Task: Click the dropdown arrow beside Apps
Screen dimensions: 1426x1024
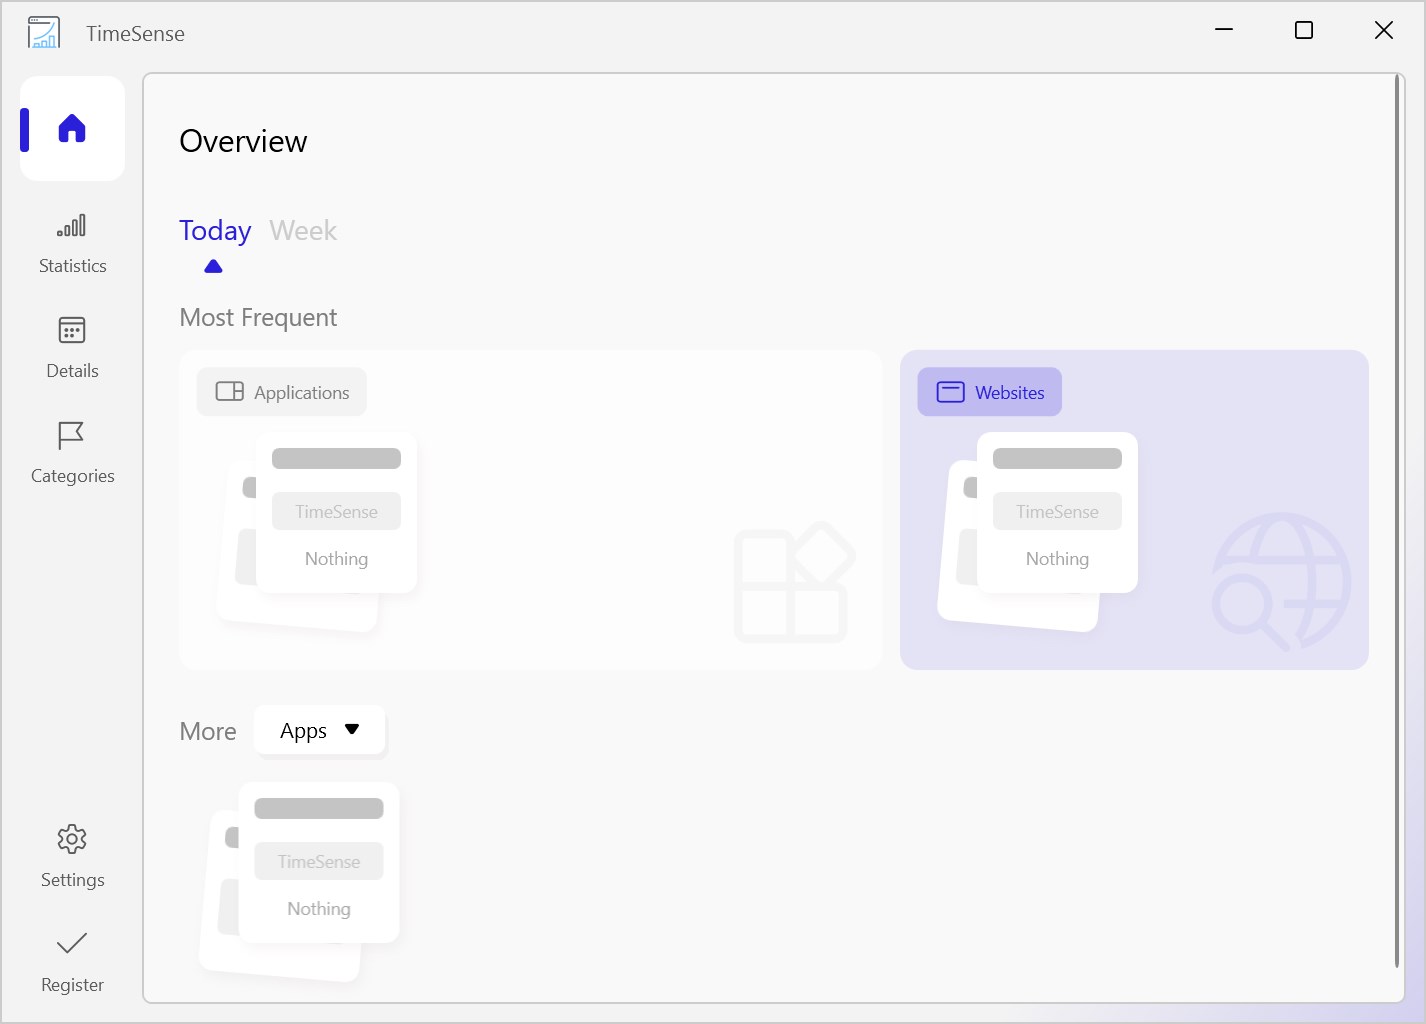Action: click(352, 730)
